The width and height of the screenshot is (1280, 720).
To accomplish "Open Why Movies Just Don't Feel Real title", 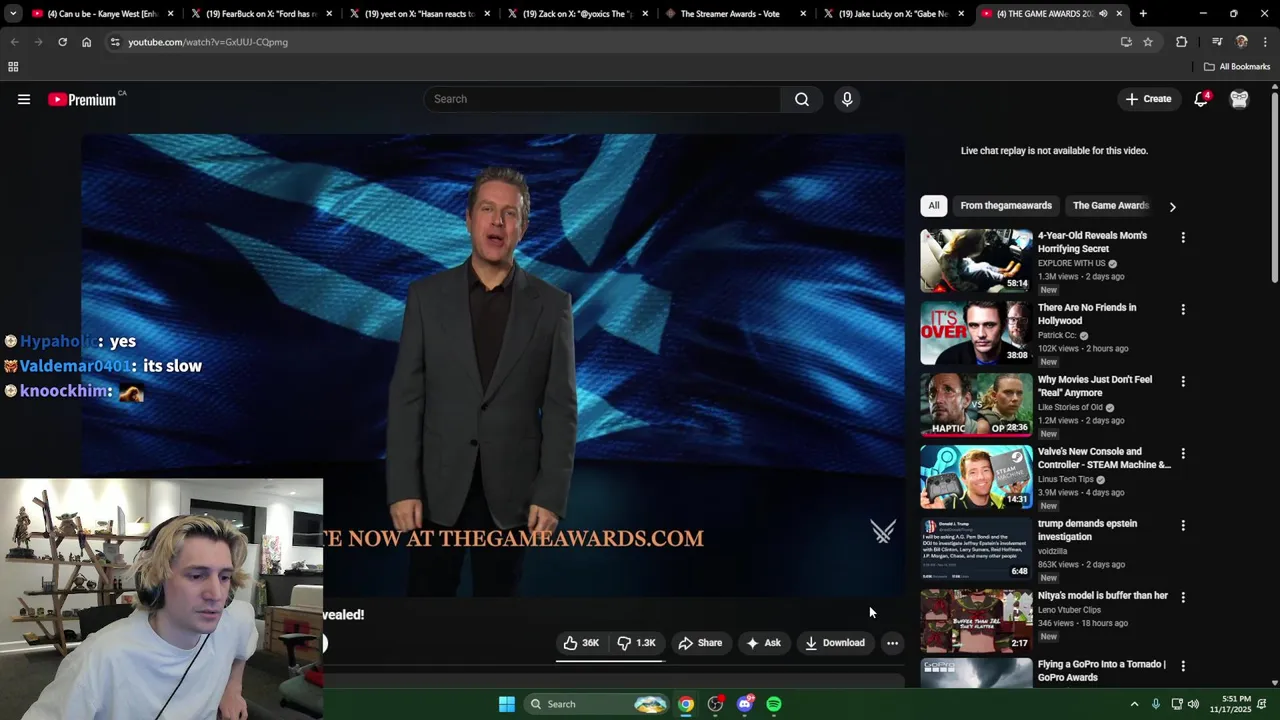I will coord(1095,386).
